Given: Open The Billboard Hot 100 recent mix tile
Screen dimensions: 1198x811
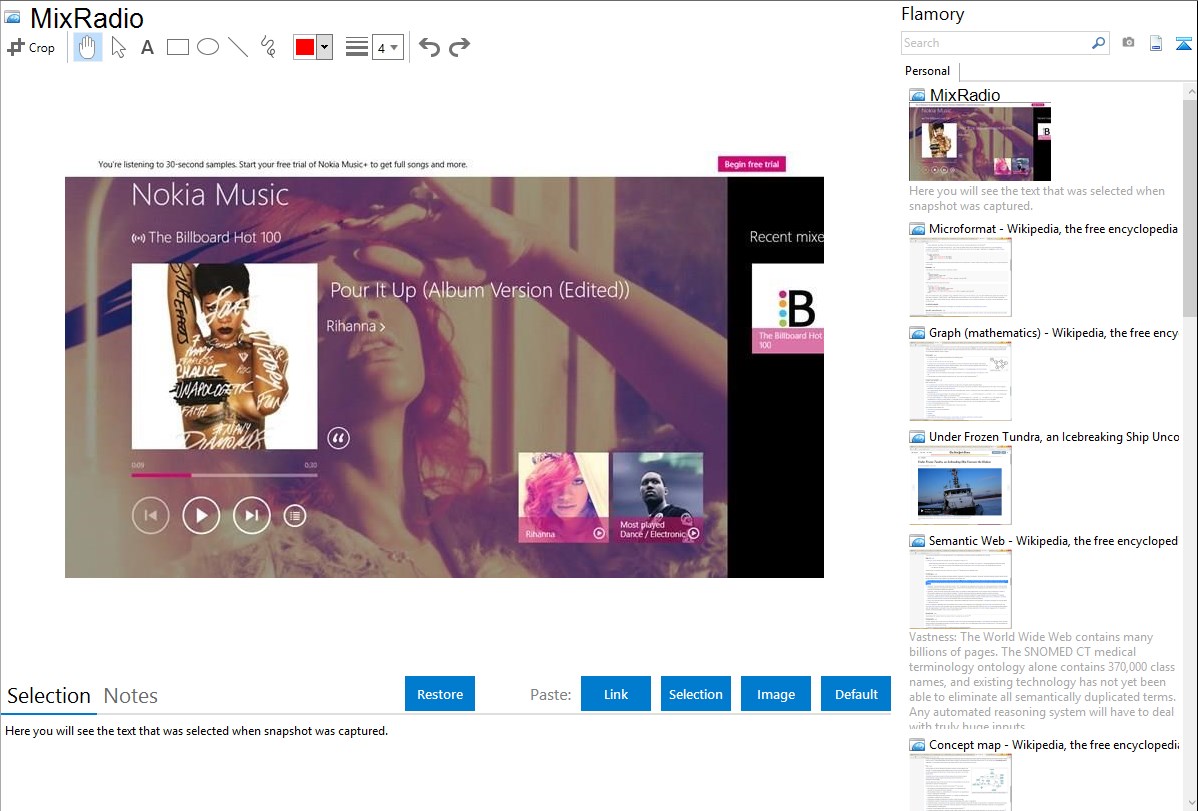Looking at the screenshot, I should point(788,309).
